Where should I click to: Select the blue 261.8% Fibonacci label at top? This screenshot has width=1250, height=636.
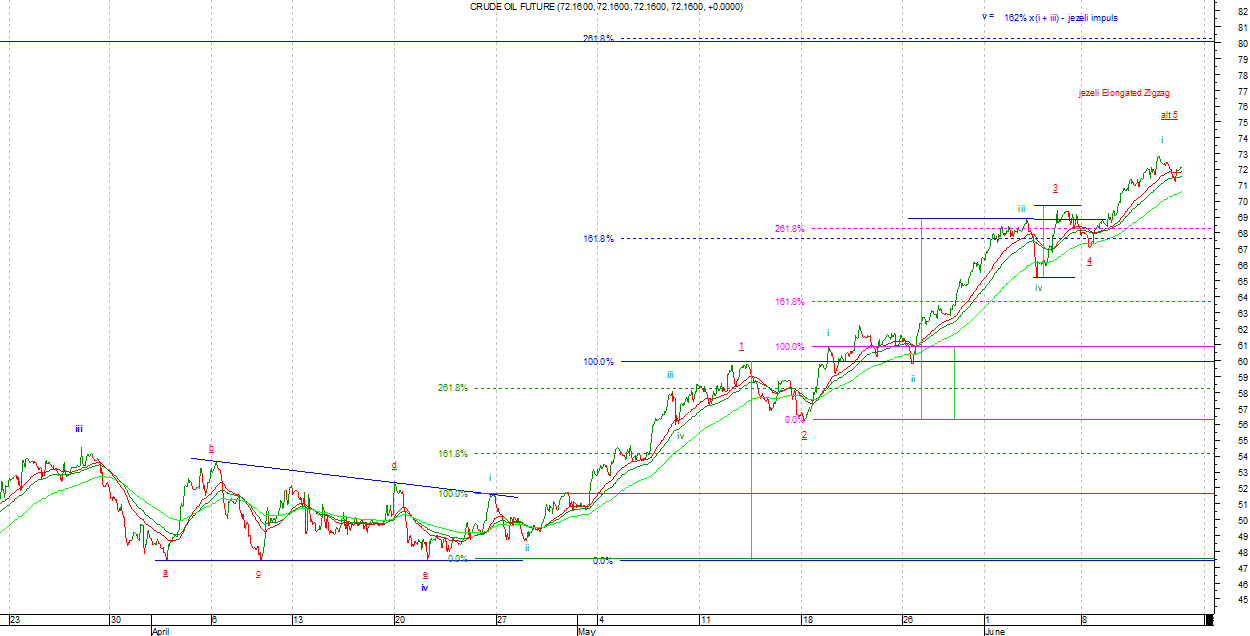coord(598,38)
